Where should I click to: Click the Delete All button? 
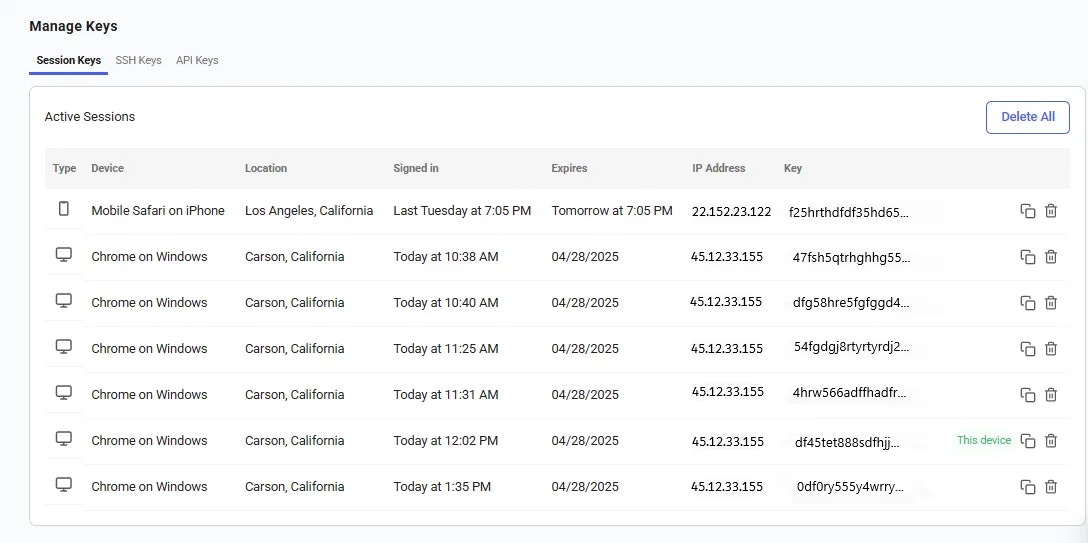(1028, 117)
